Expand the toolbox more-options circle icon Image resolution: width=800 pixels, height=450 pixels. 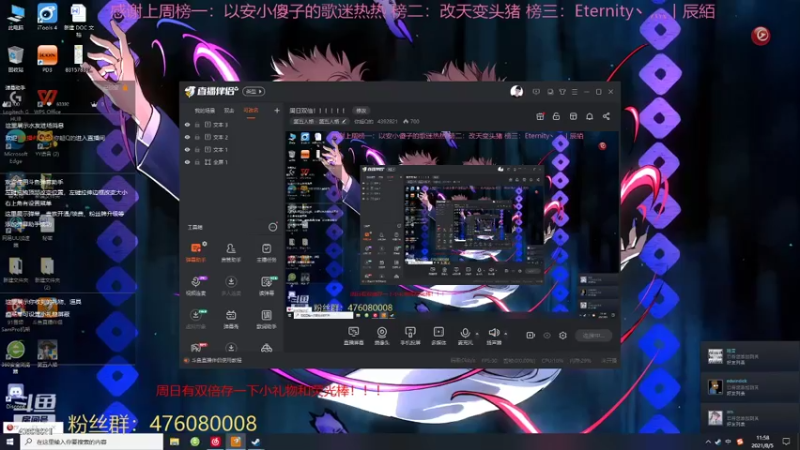pos(273,227)
